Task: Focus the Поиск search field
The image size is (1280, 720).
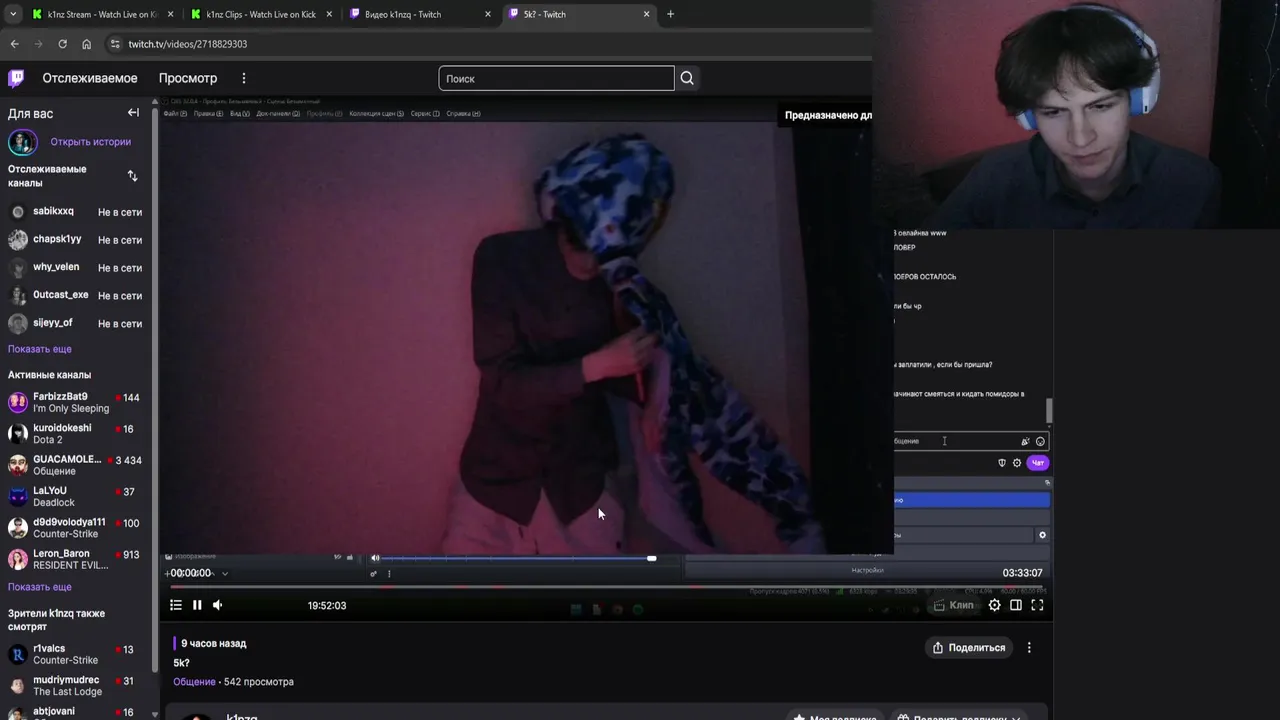Action: coord(556,78)
